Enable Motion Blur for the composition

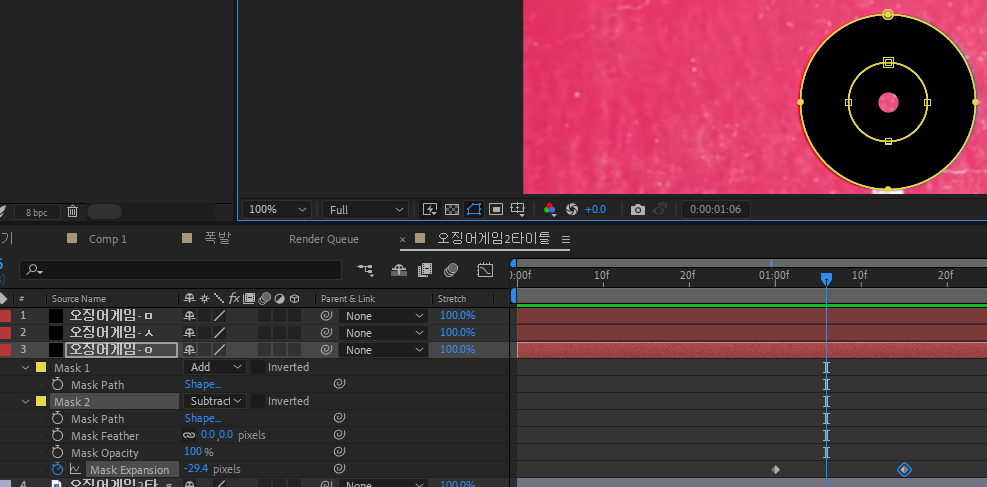click(x=451, y=270)
